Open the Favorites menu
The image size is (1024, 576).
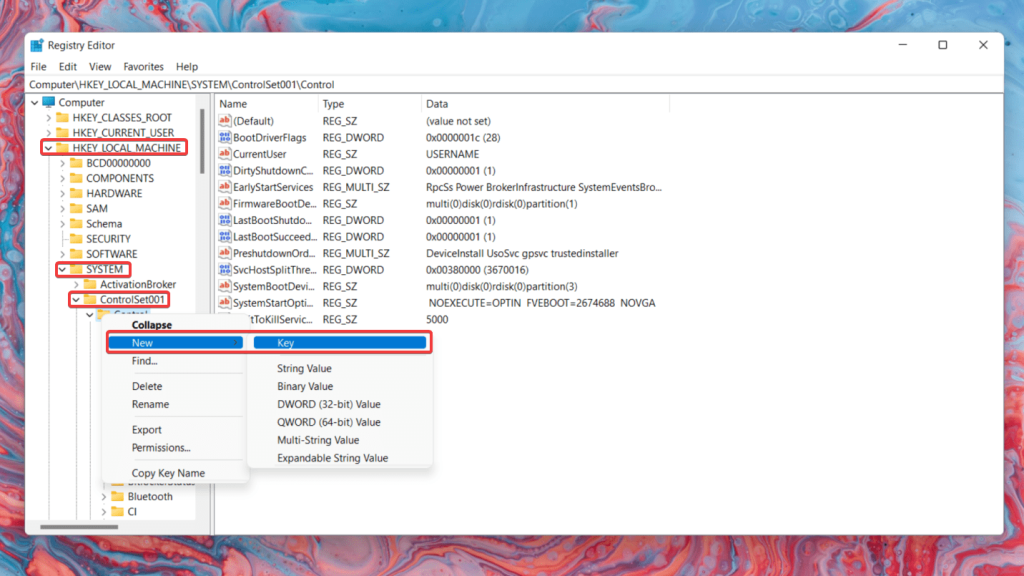click(143, 66)
